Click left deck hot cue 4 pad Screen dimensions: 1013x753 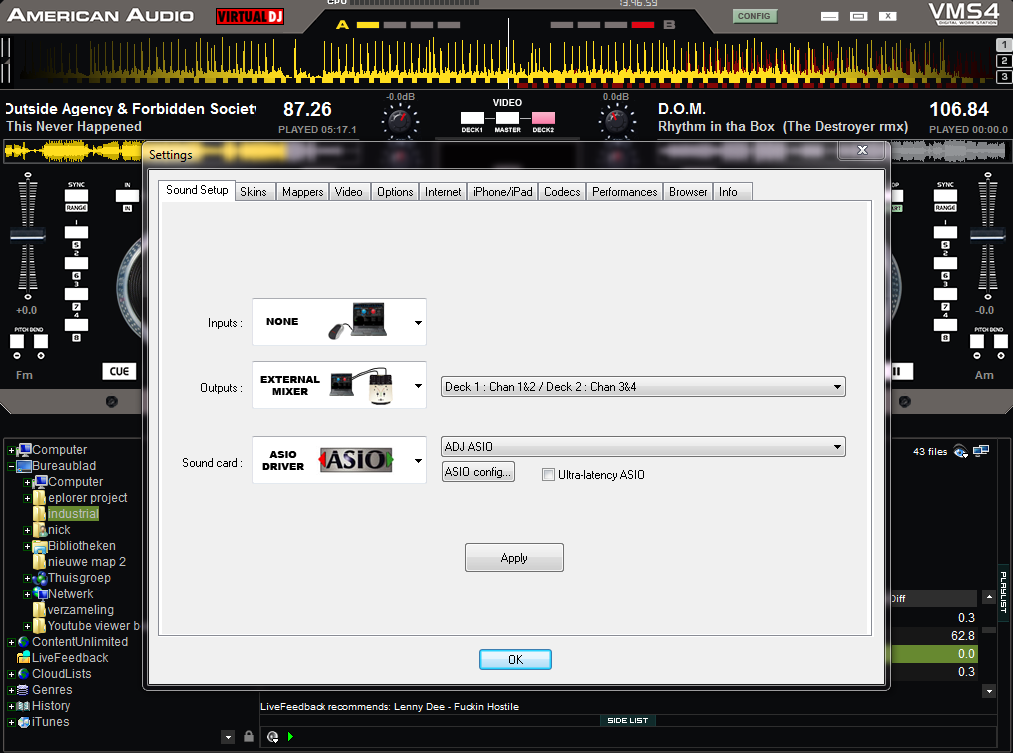tap(76, 325)
